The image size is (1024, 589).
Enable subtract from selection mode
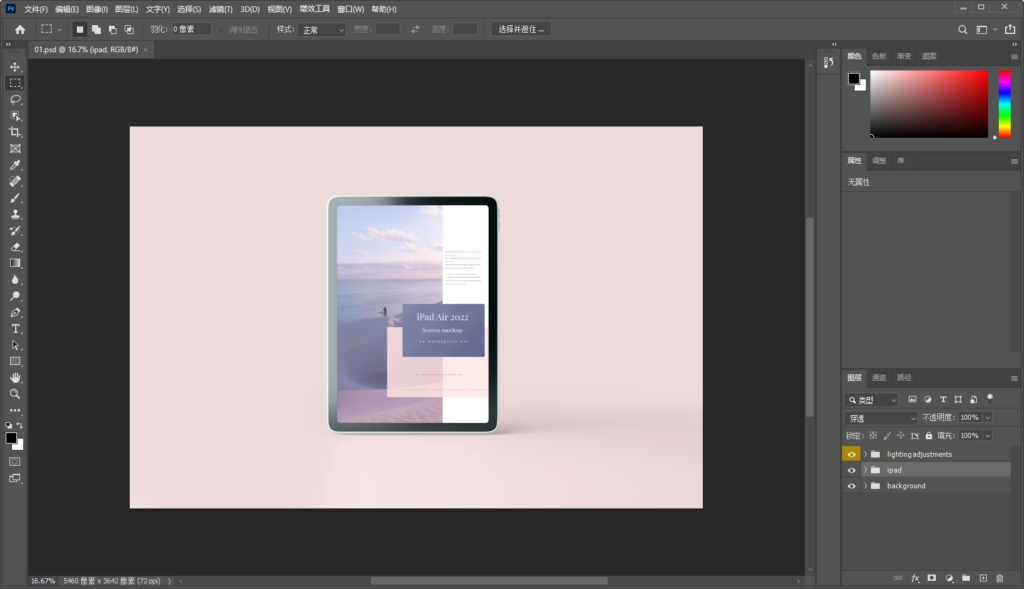(112, 29)
